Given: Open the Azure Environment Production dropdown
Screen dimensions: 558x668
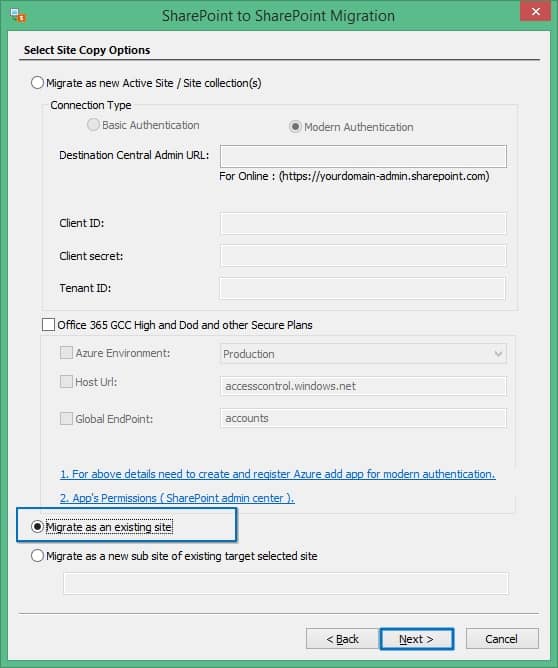Looking at the screenshot, I should coord(363,354).
